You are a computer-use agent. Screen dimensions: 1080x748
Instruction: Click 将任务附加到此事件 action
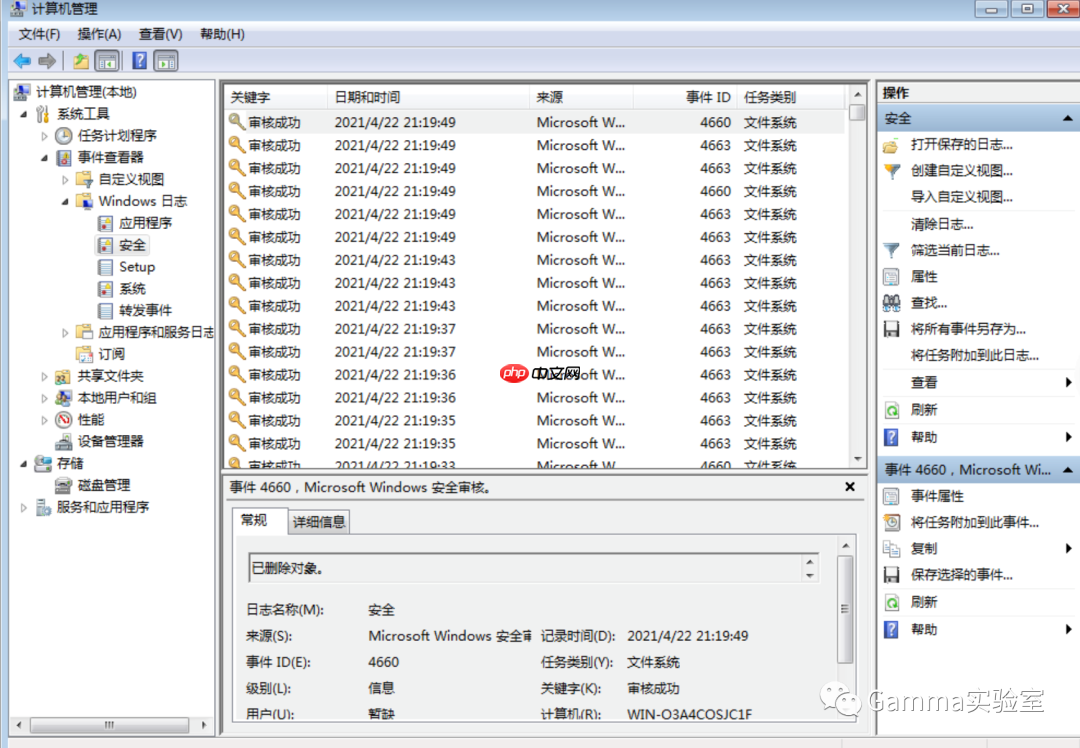(x=974, y=523)
